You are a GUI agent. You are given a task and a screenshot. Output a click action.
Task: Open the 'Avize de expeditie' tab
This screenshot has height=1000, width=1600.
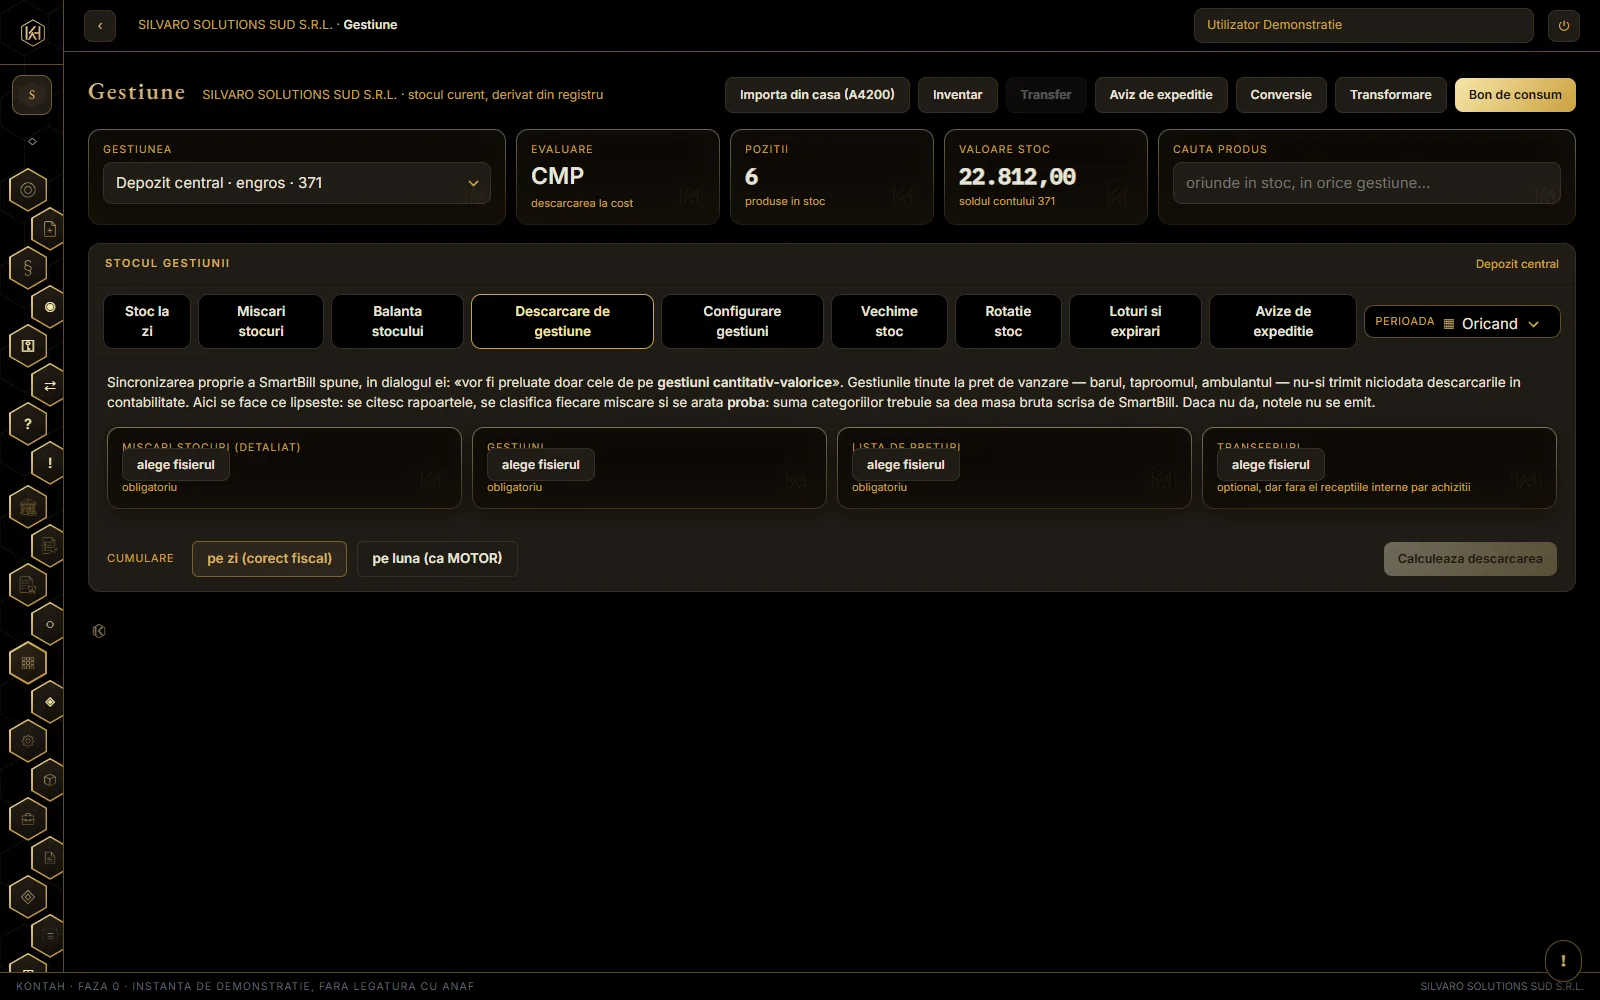(x=1283, y=321)
